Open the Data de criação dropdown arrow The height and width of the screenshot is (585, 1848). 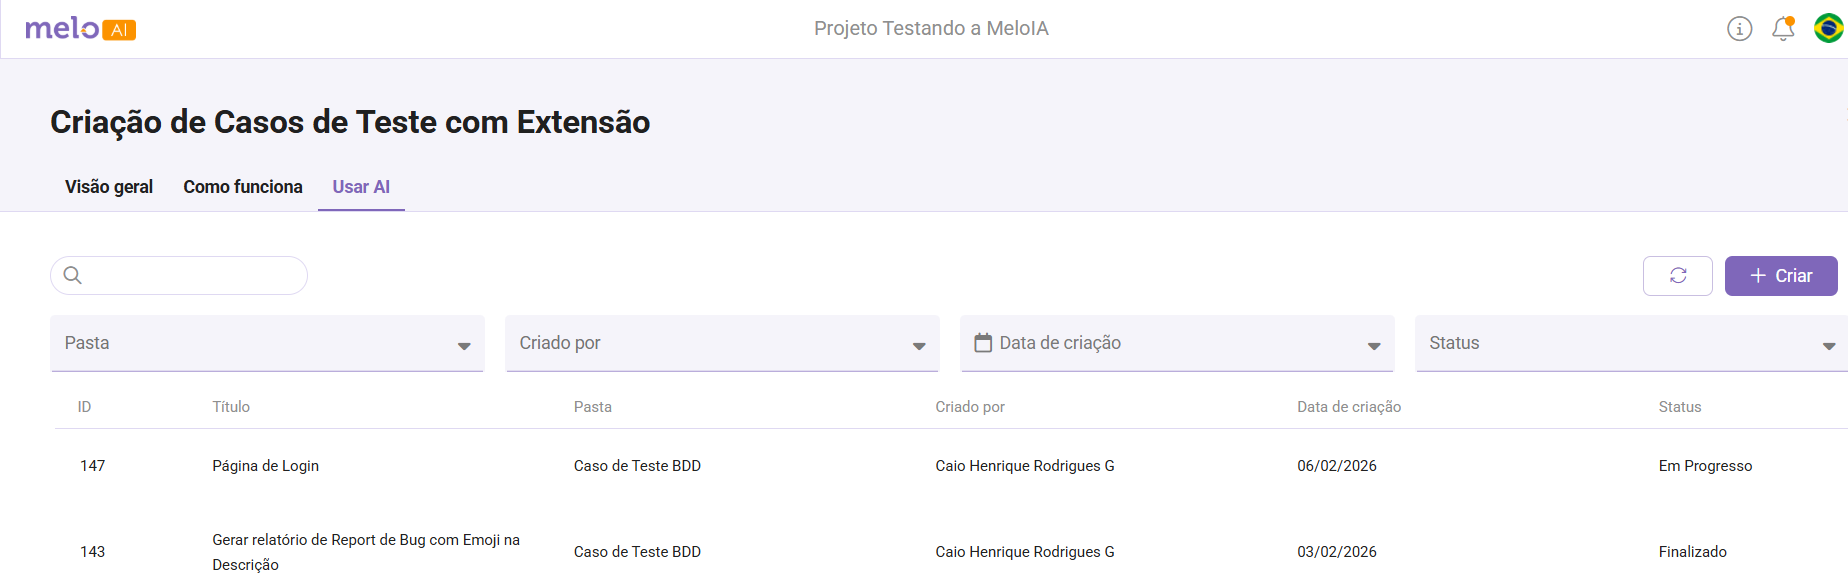(1373, 346)
